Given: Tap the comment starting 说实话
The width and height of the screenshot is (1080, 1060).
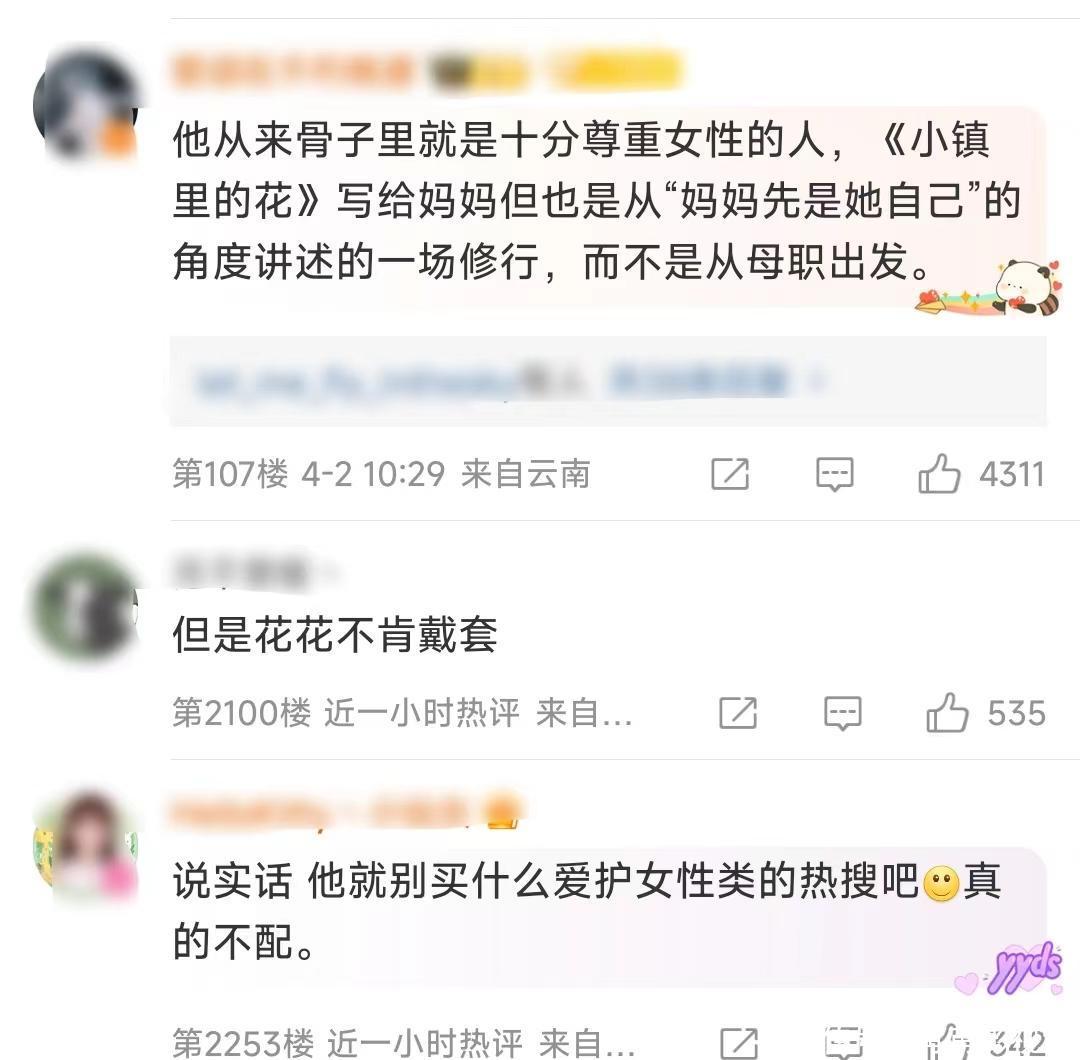Looking at the screenshot, I should pos(587,911).
